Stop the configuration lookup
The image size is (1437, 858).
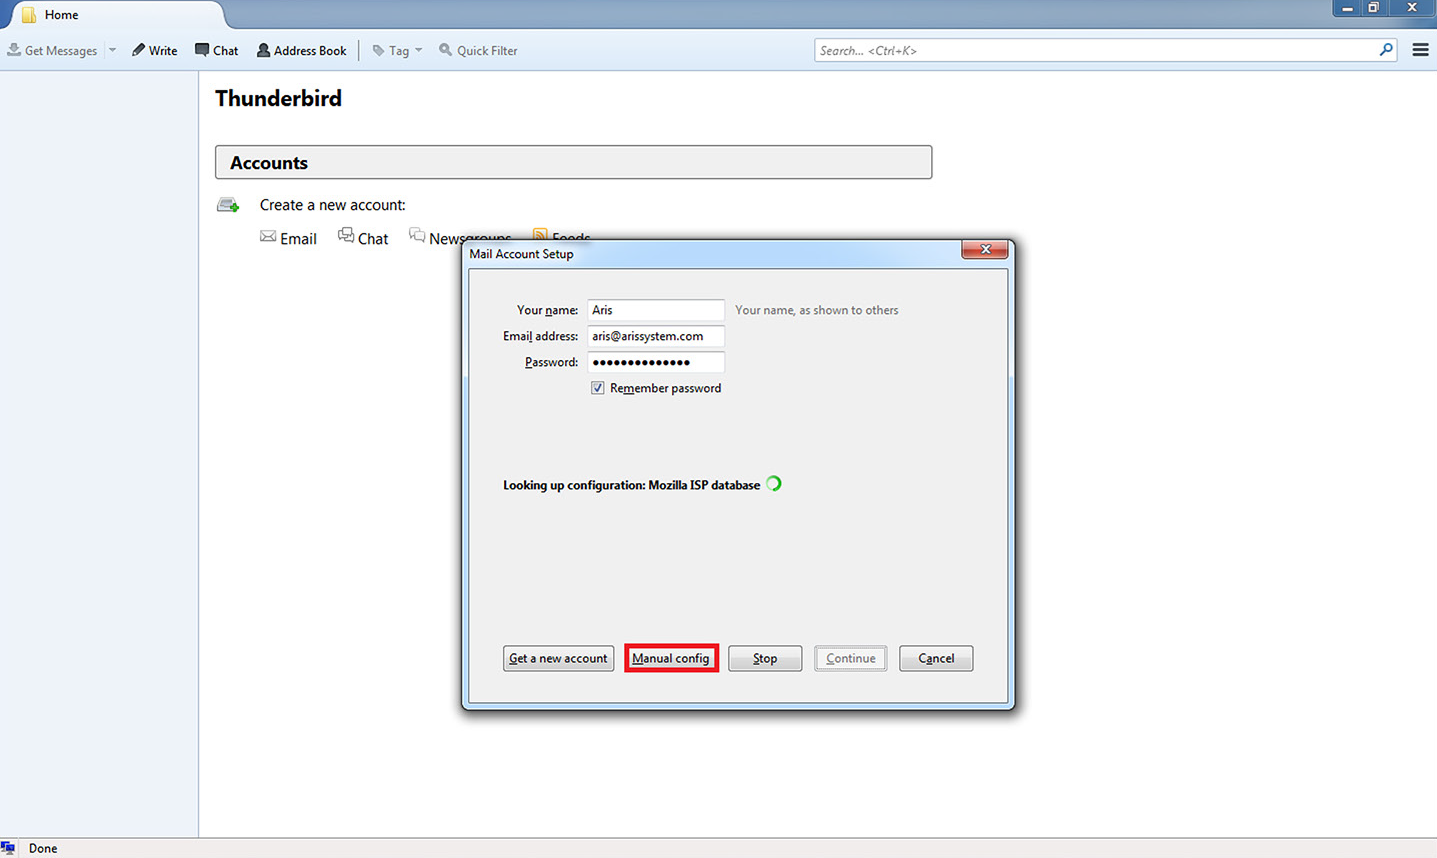coord(765,658)
